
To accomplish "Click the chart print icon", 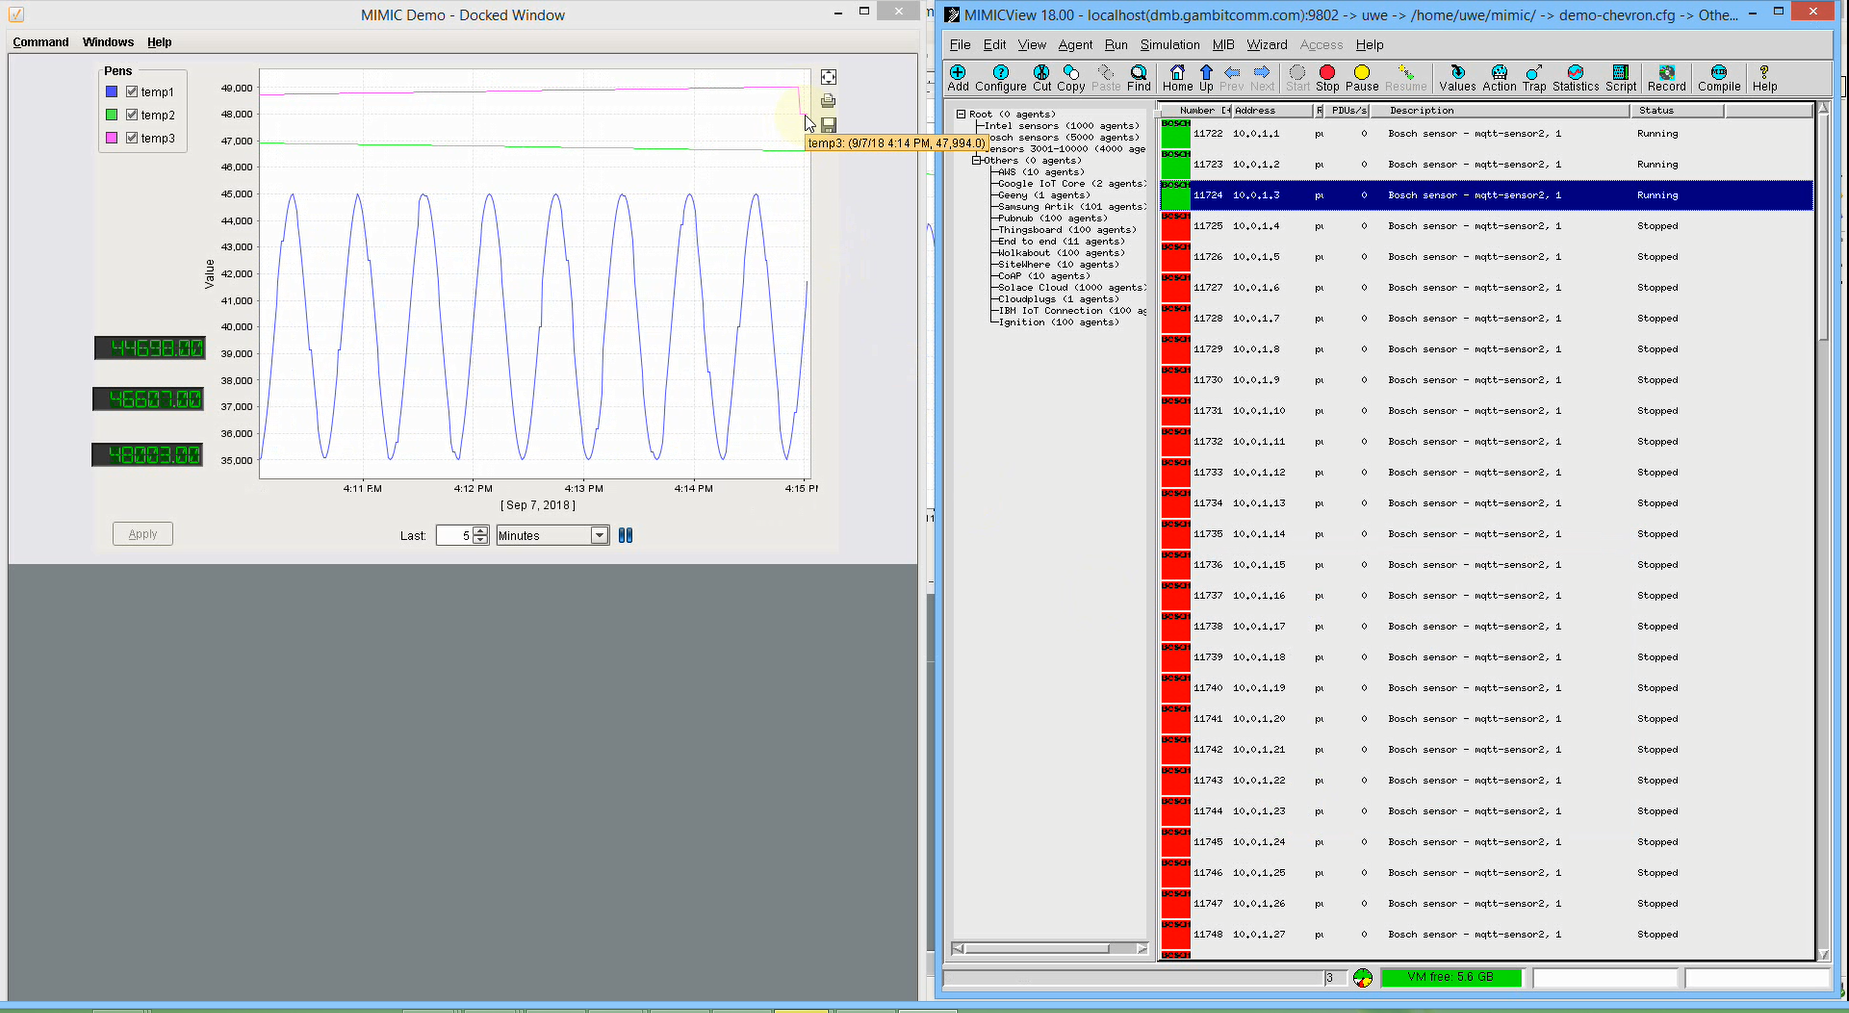I will tap(828, 101).
